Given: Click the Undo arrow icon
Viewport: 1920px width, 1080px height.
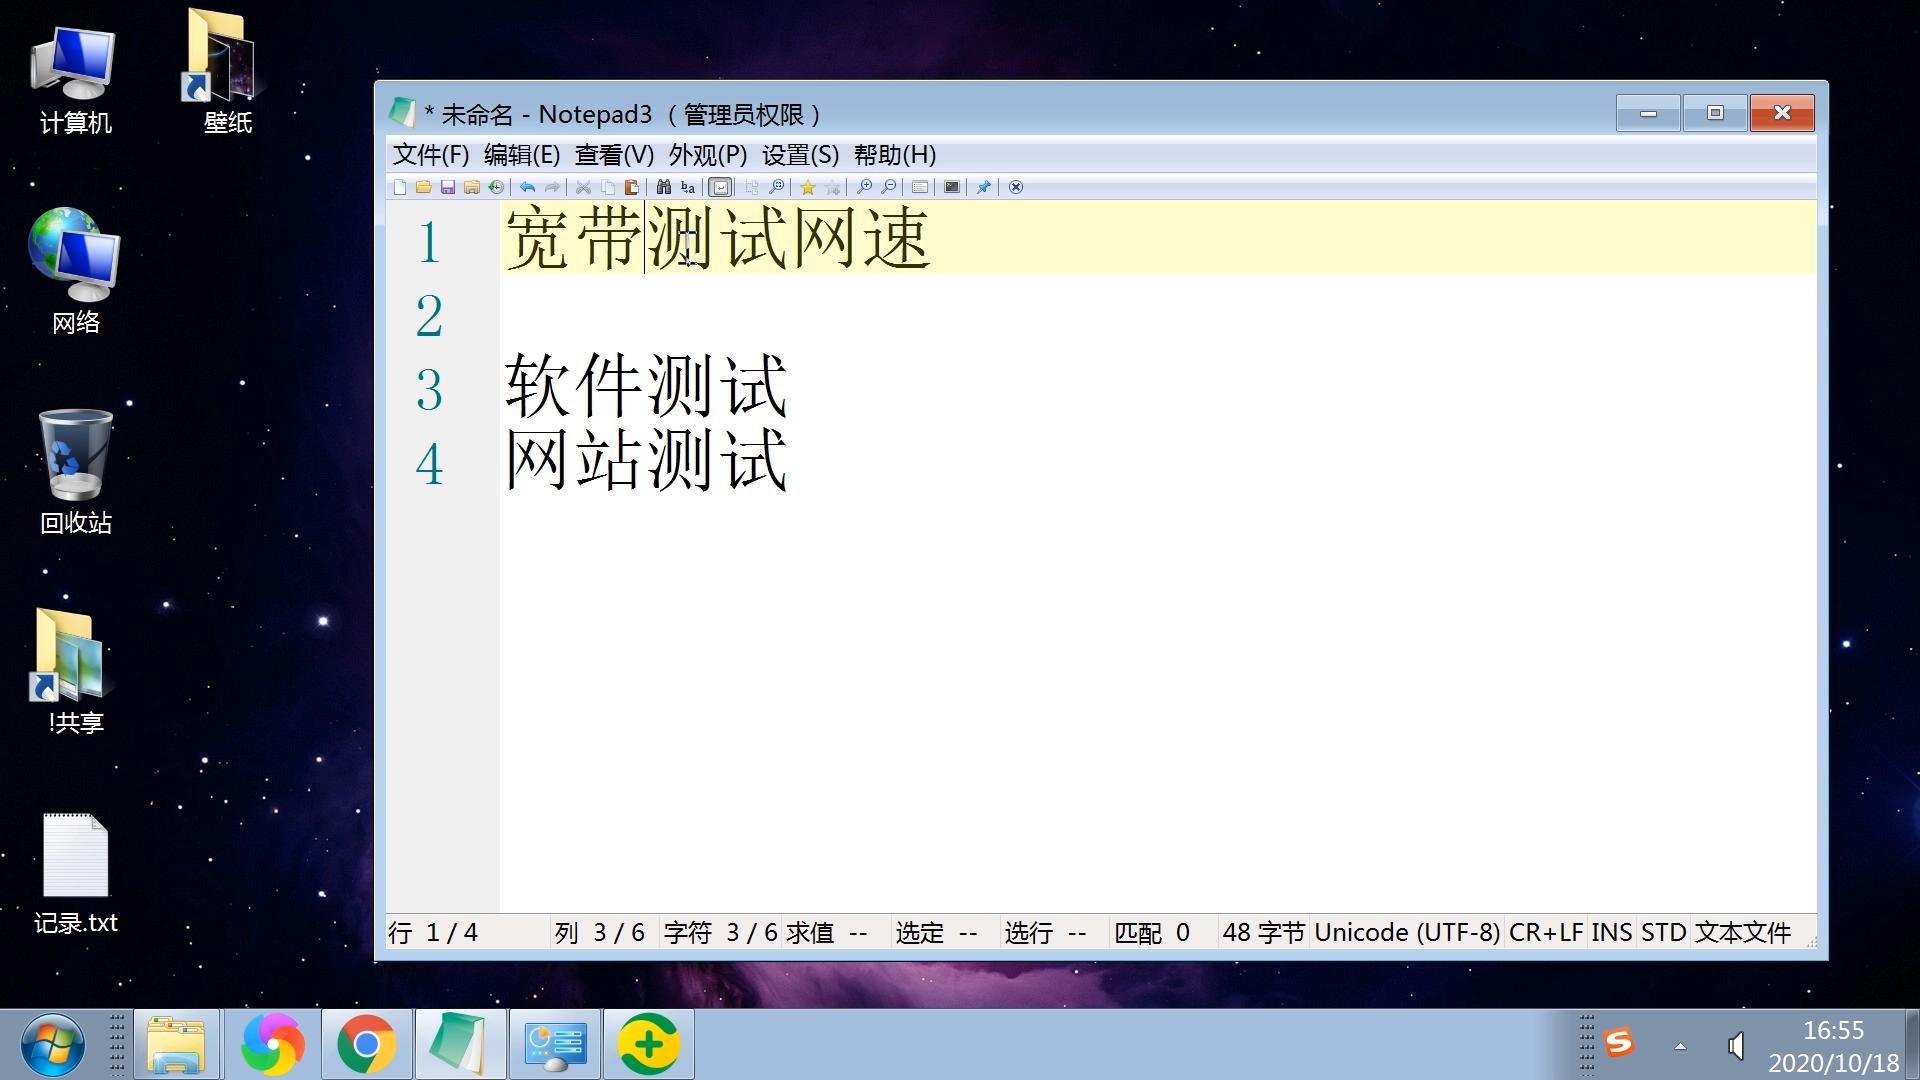Looking at the screenshot, I should tap(527, 187).
